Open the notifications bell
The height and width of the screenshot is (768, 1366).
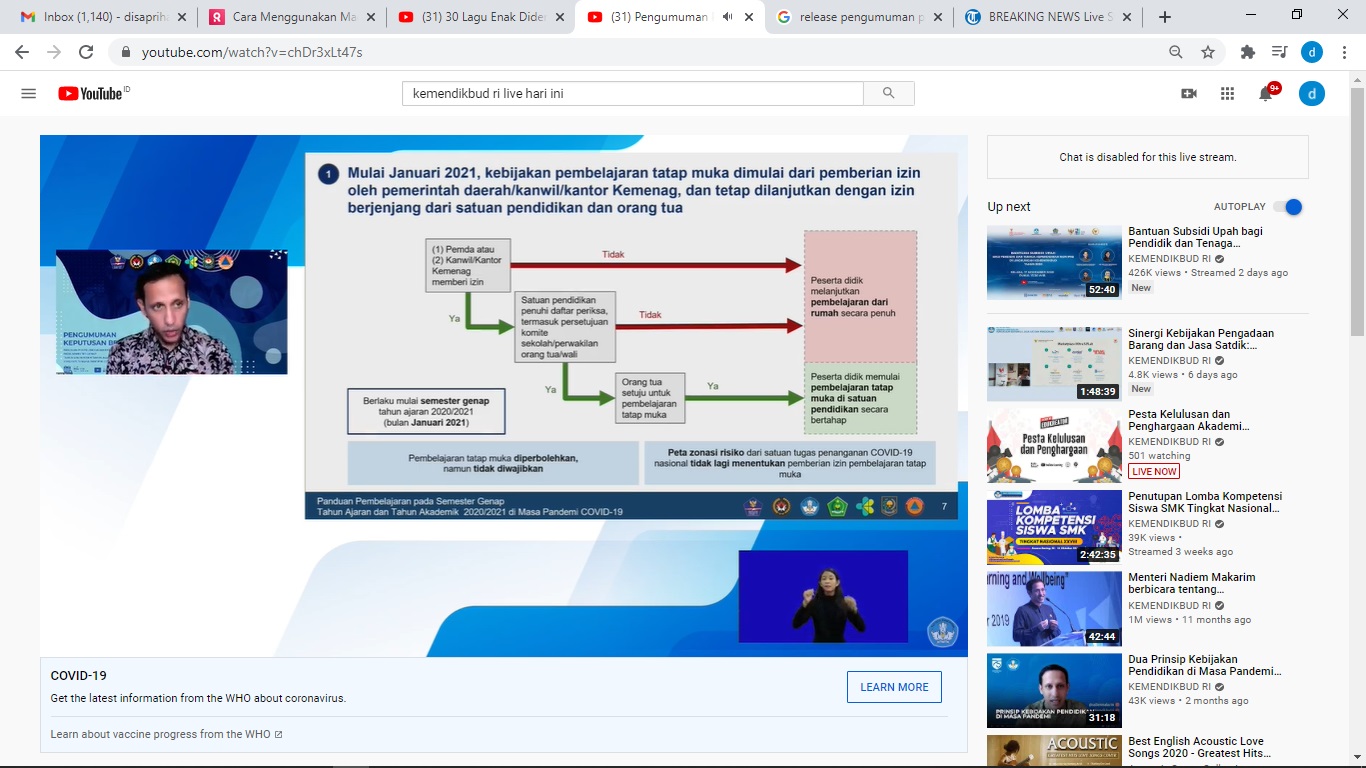[x=1266, y=93]
